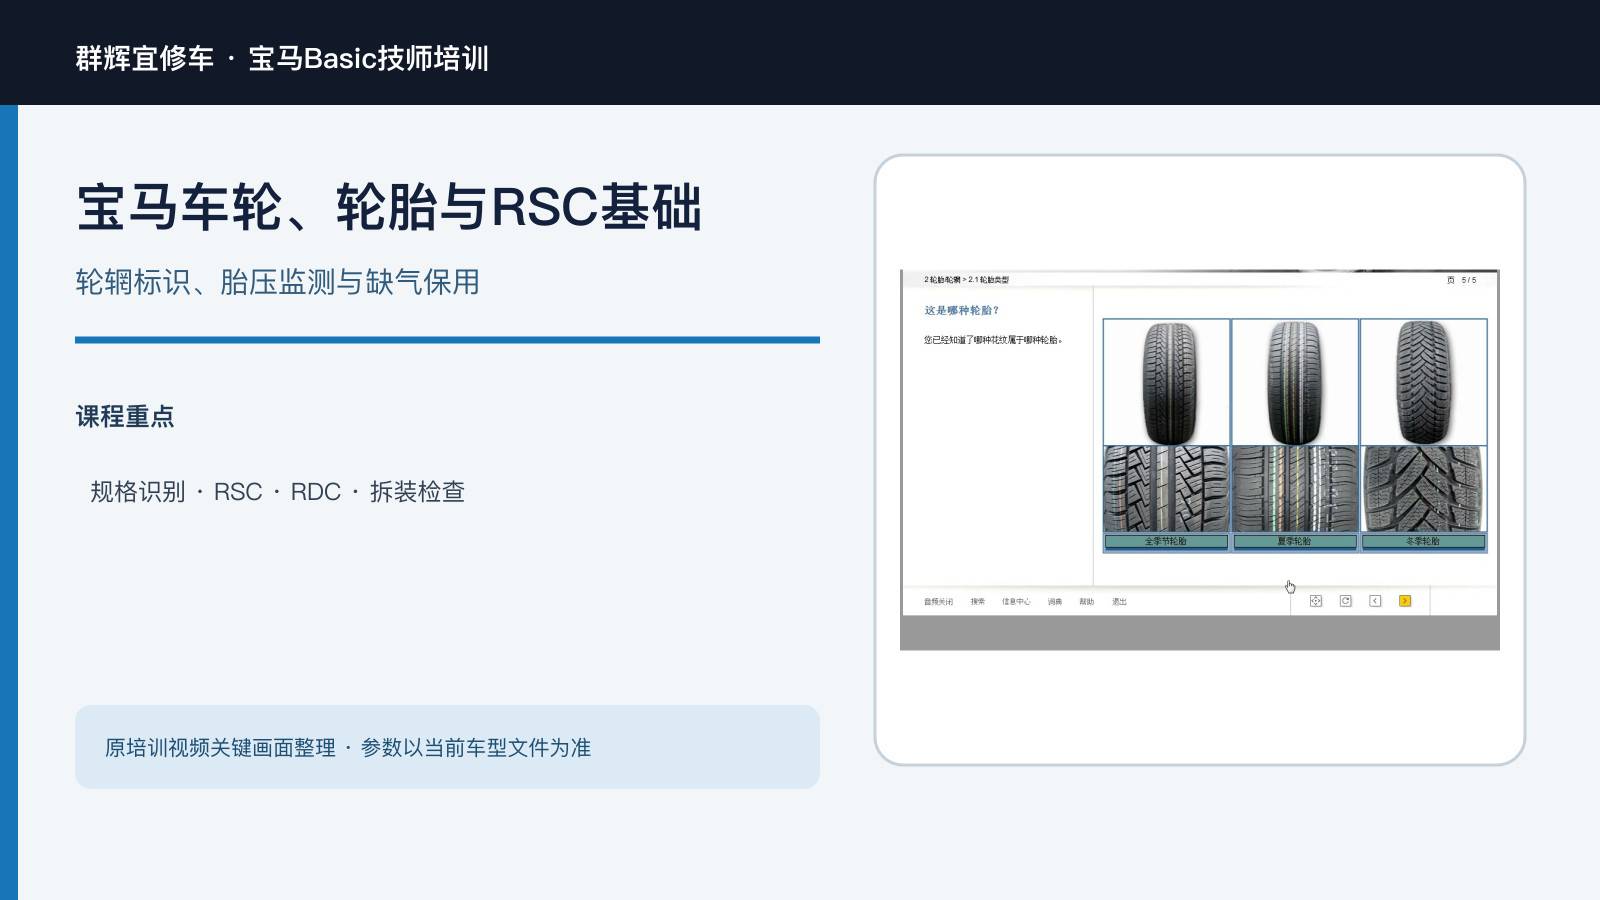Click the note 原培训视频关键画面整理

(220, 748)
